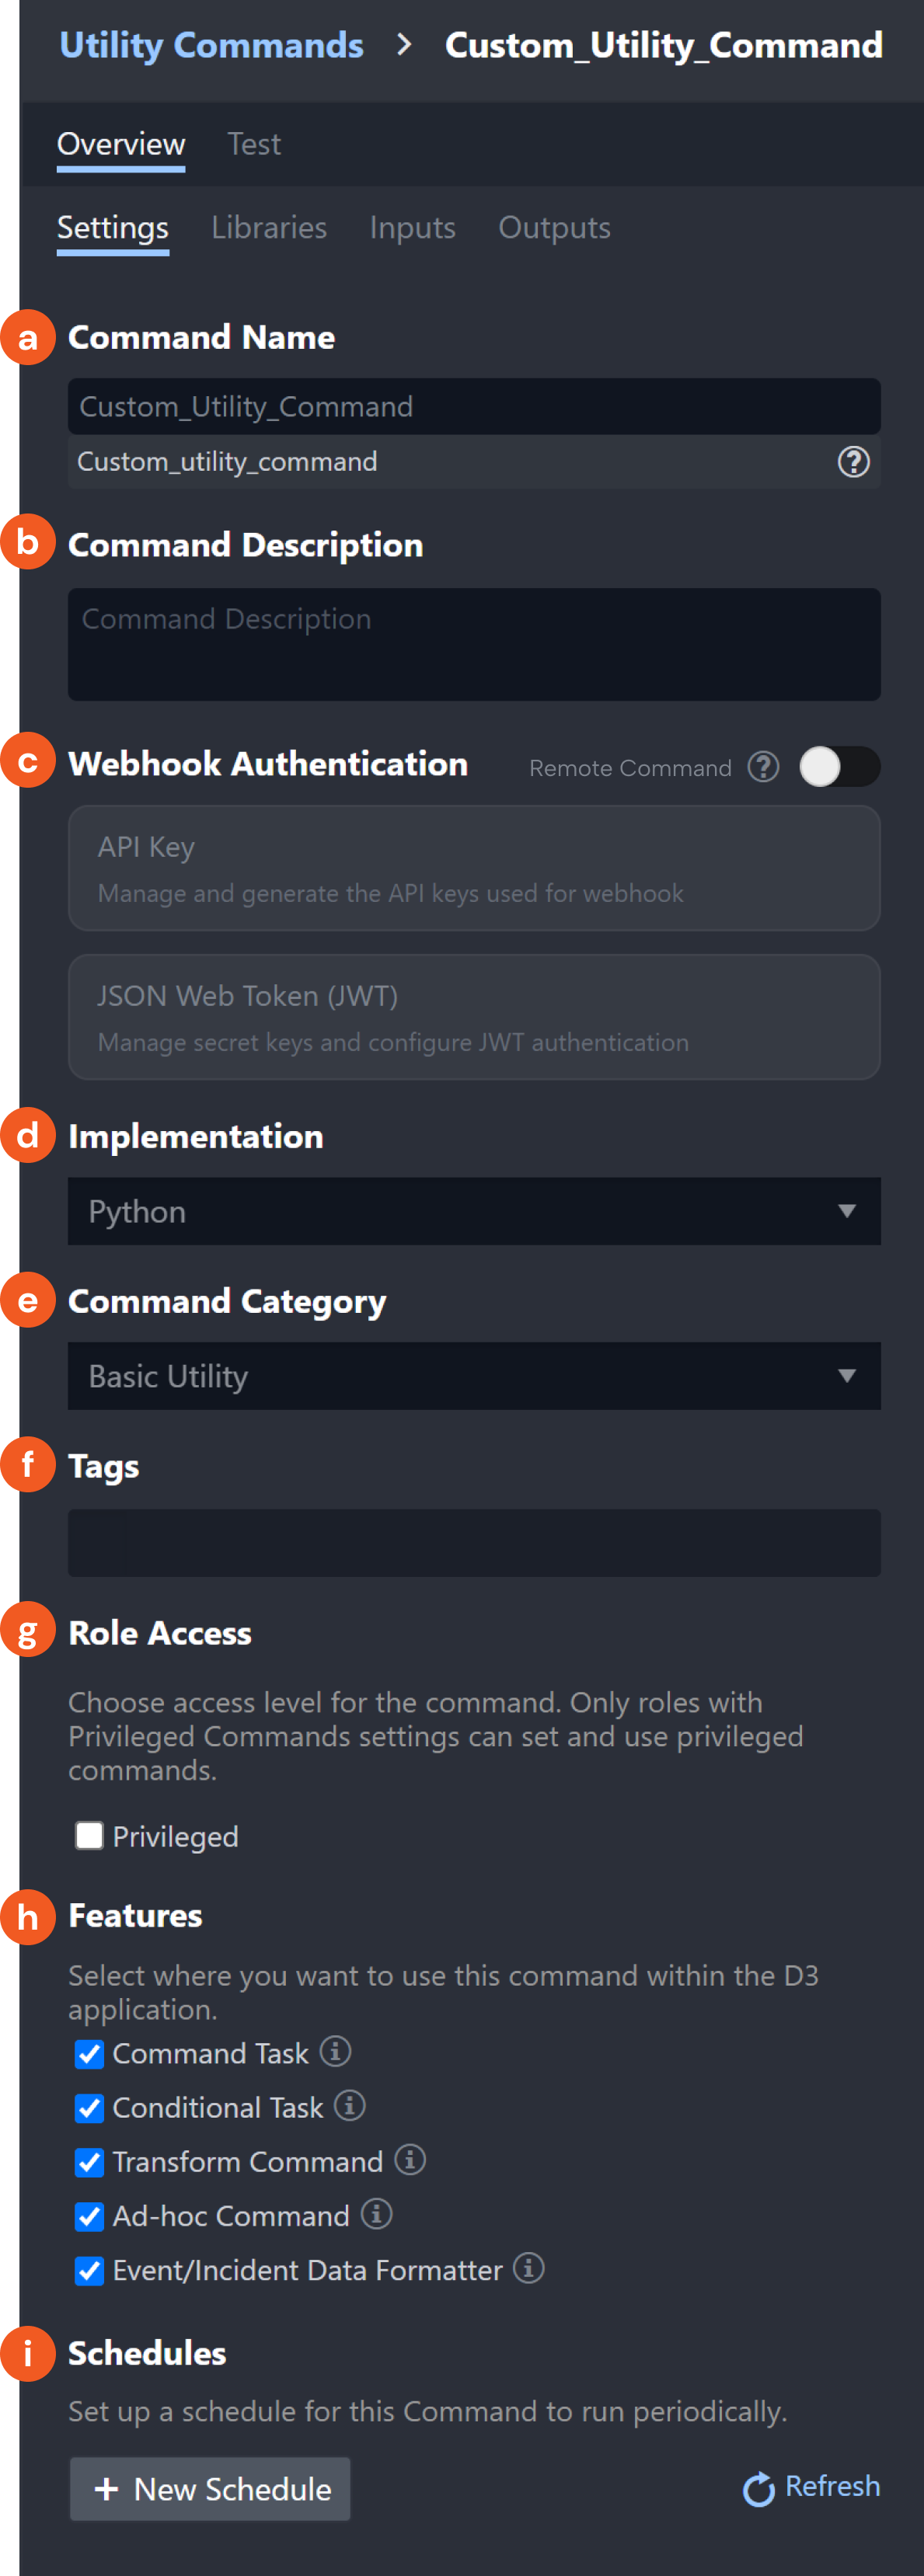Viewport: 924px width, 2576px height.
Task: Open the Libraries tab
Action: tap(268, 228)
